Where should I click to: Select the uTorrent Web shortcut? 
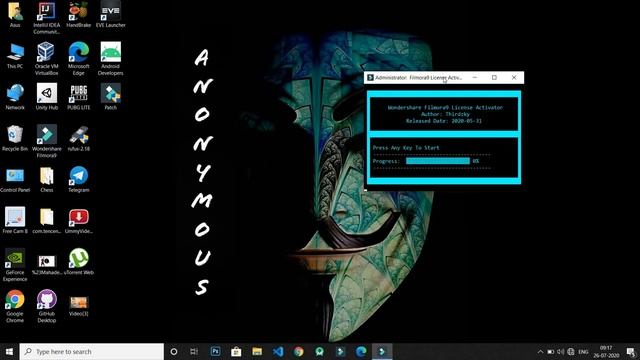click(78, 262)
